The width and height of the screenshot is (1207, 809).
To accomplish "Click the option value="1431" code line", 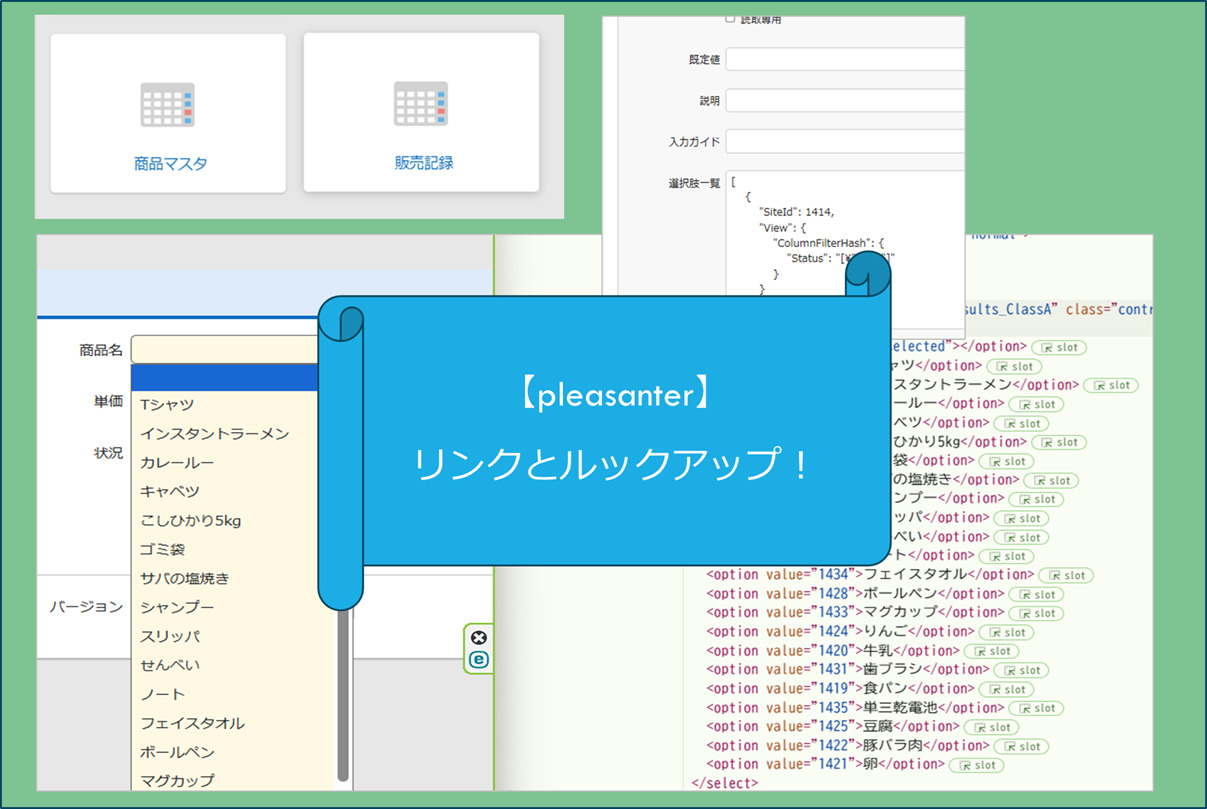I will coord(848,670).
